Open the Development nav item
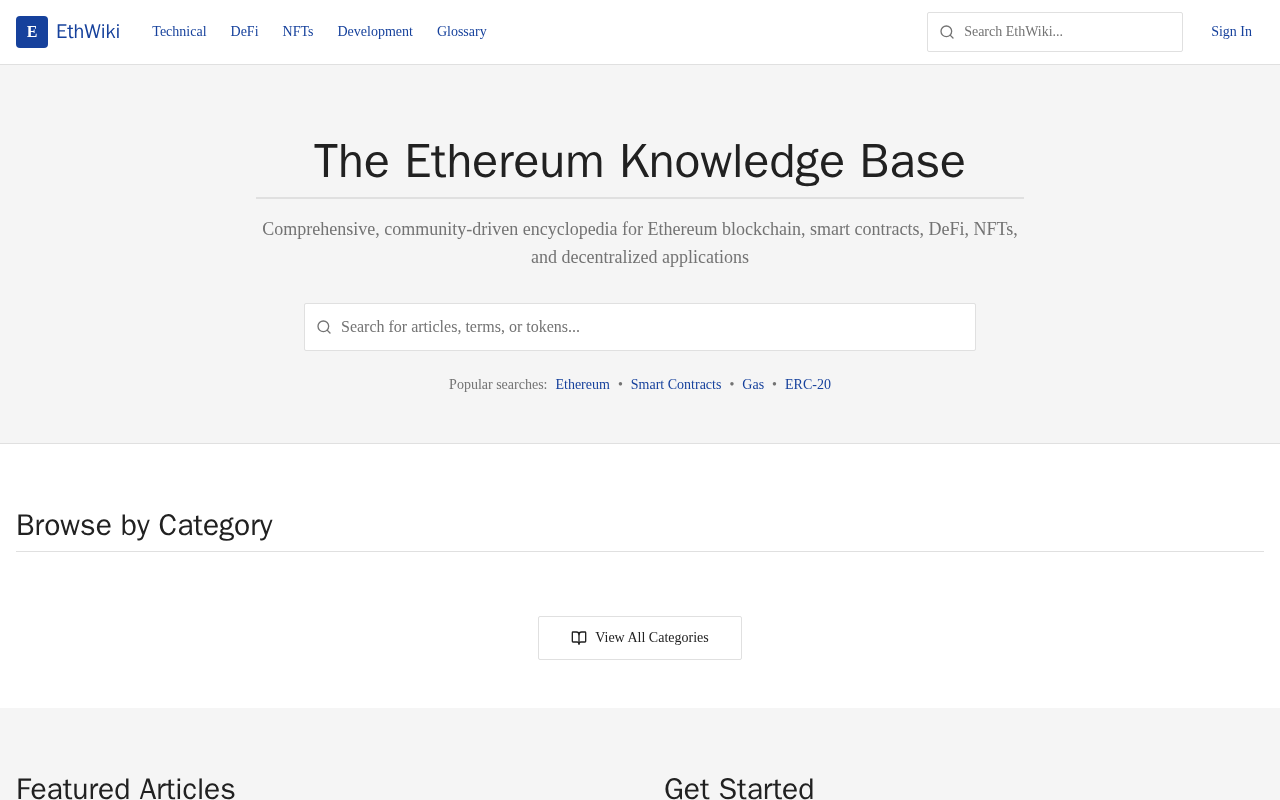Viewport: 1280px width, 800px height. coord(375,32)
